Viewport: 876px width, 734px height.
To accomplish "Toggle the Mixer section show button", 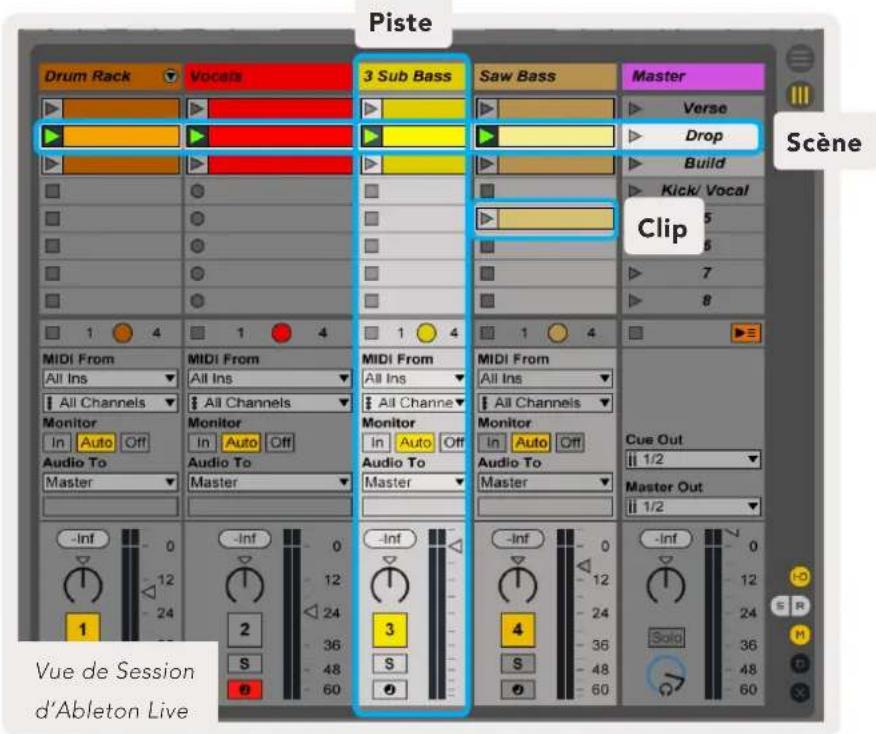I will (800, 635).
